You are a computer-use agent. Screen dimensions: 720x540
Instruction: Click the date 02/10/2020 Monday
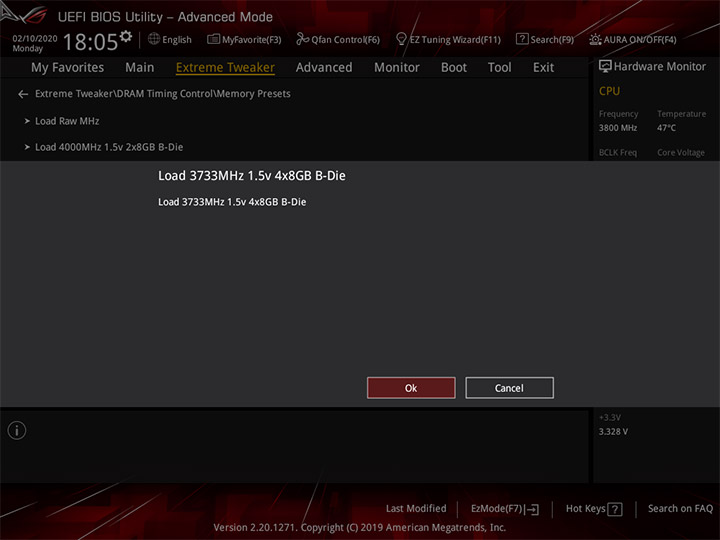[35, 43]
